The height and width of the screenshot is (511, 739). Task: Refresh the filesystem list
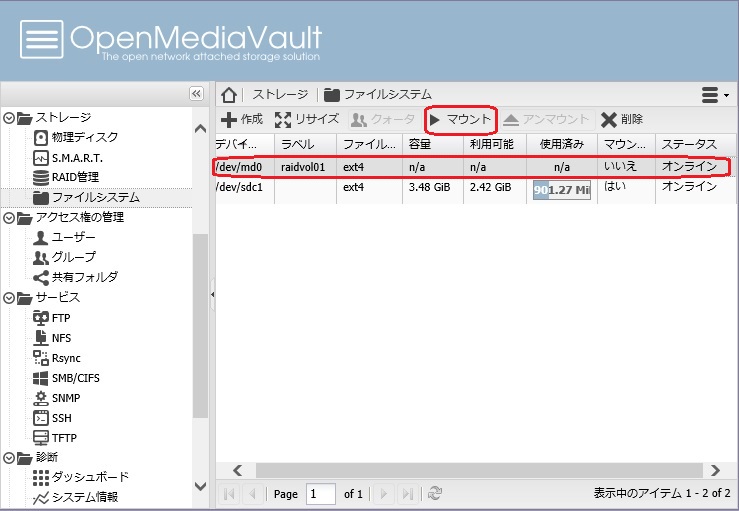[x=435, y=494]
